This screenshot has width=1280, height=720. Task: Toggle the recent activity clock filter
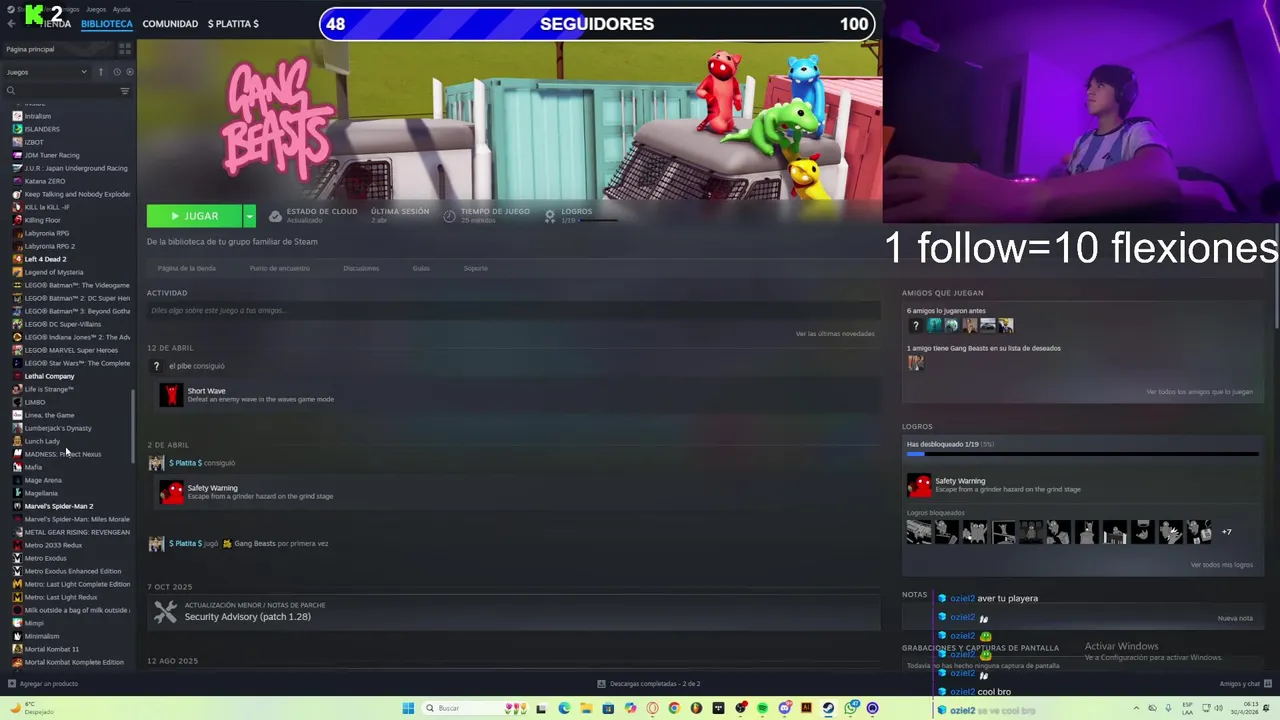tap(117, 72)
